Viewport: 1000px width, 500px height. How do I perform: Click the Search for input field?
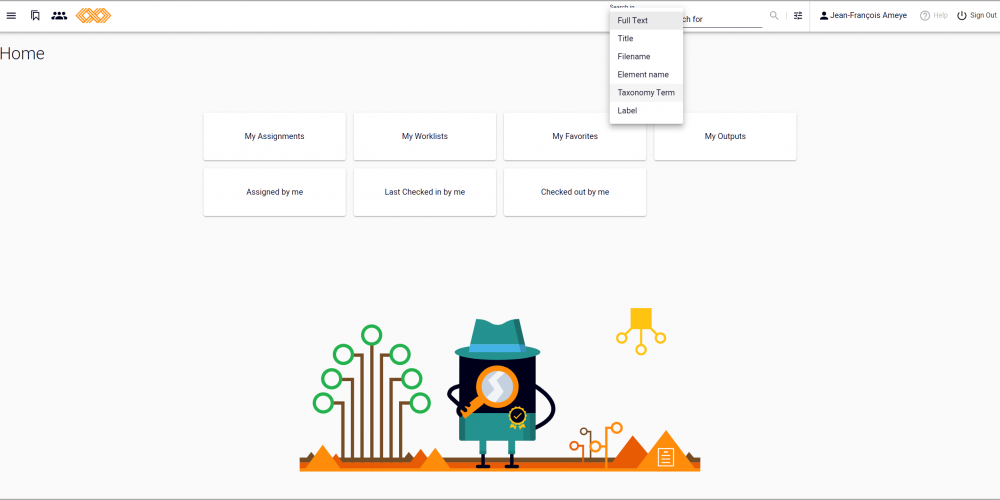pyautogui.click(x=723, y=19)
